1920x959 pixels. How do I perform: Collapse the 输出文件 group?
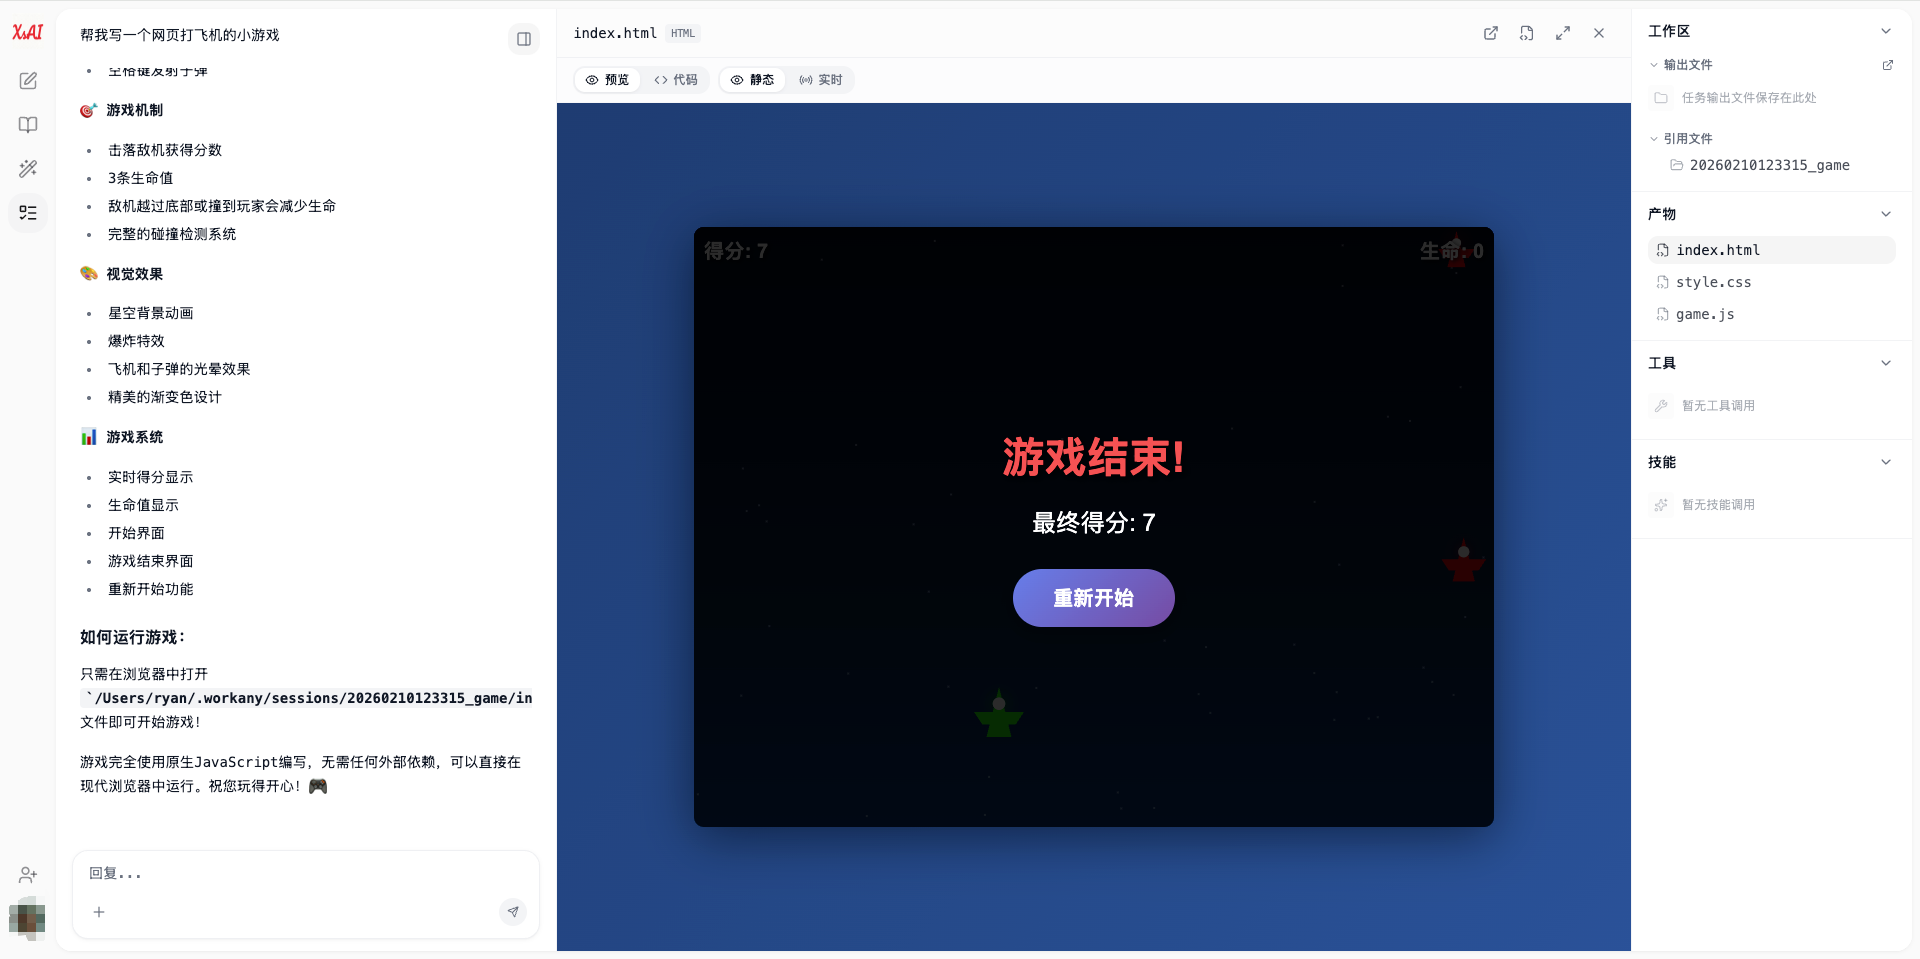(1681, 65)
